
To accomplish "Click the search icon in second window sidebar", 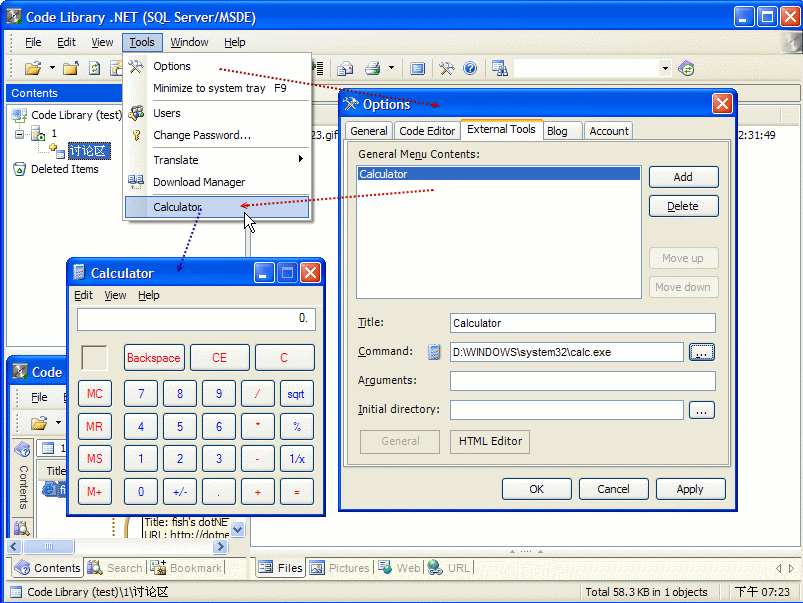I will [x=22, y=528].
